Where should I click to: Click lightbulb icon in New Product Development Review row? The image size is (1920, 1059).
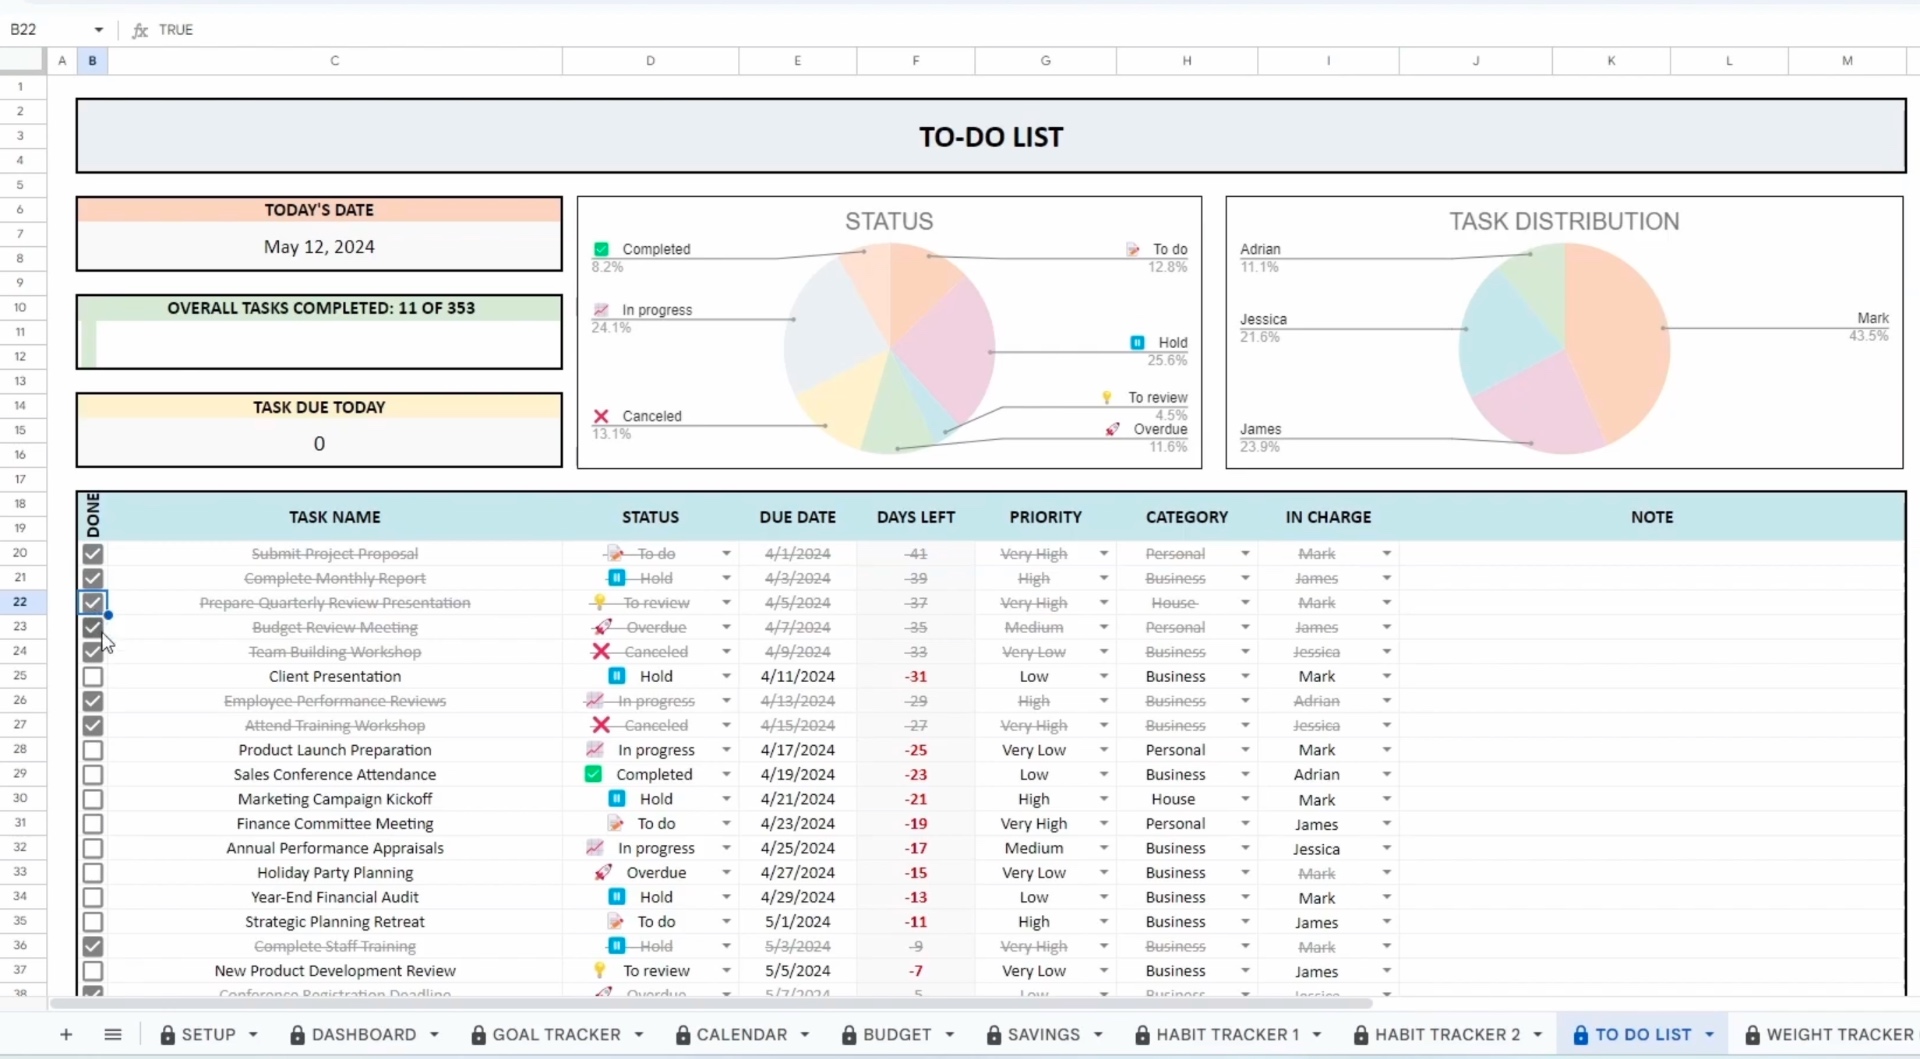point(599,970)
